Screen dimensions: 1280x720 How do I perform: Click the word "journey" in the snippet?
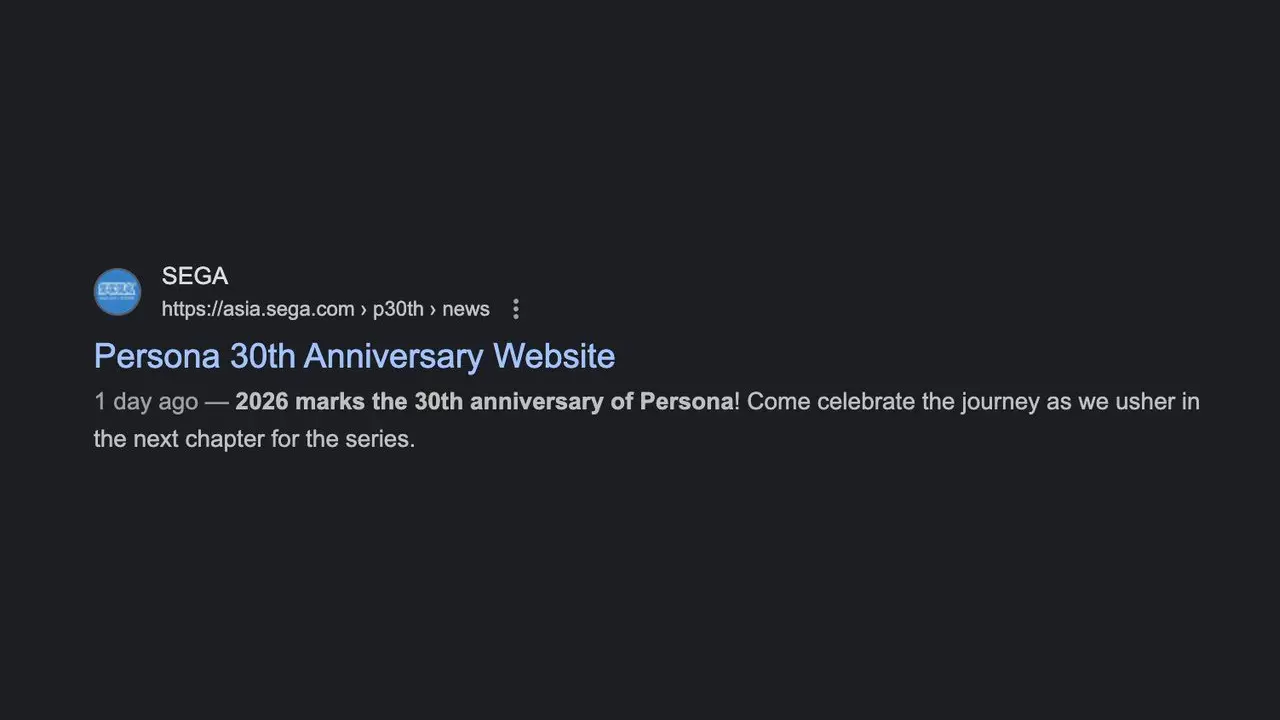click(998, 402)
